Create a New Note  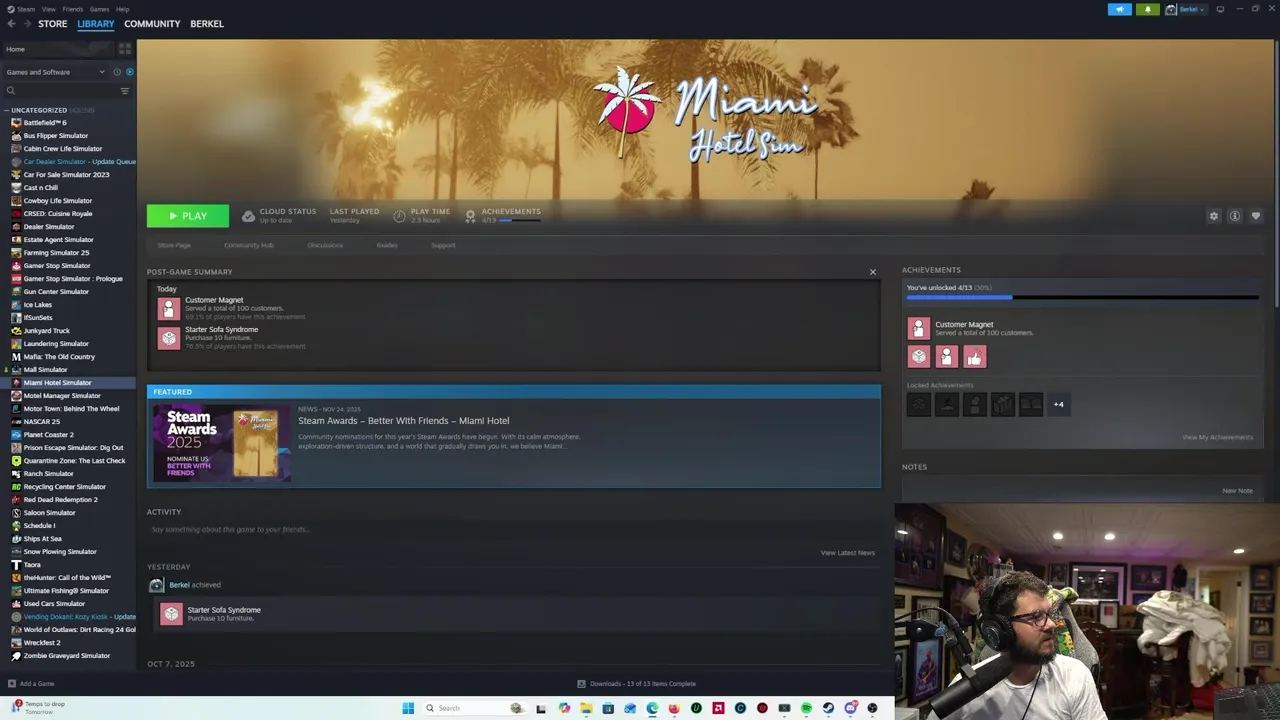[x=1237, y=491]
